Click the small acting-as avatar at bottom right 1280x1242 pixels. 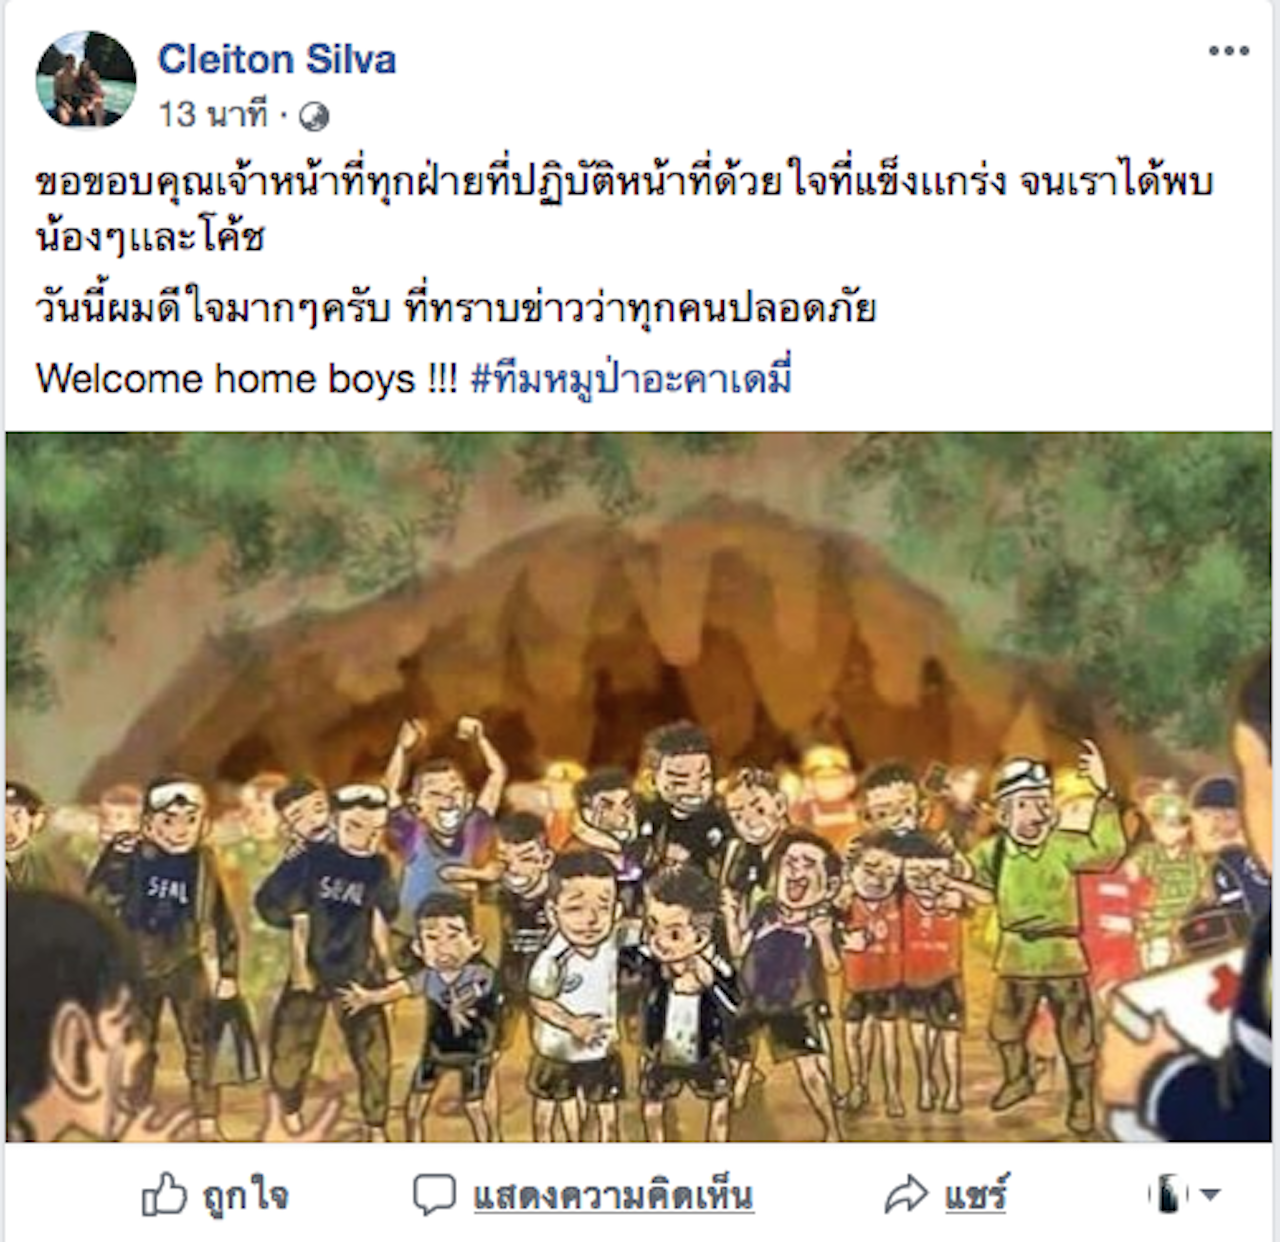pyautogui.click(x=1167, y=1194)
